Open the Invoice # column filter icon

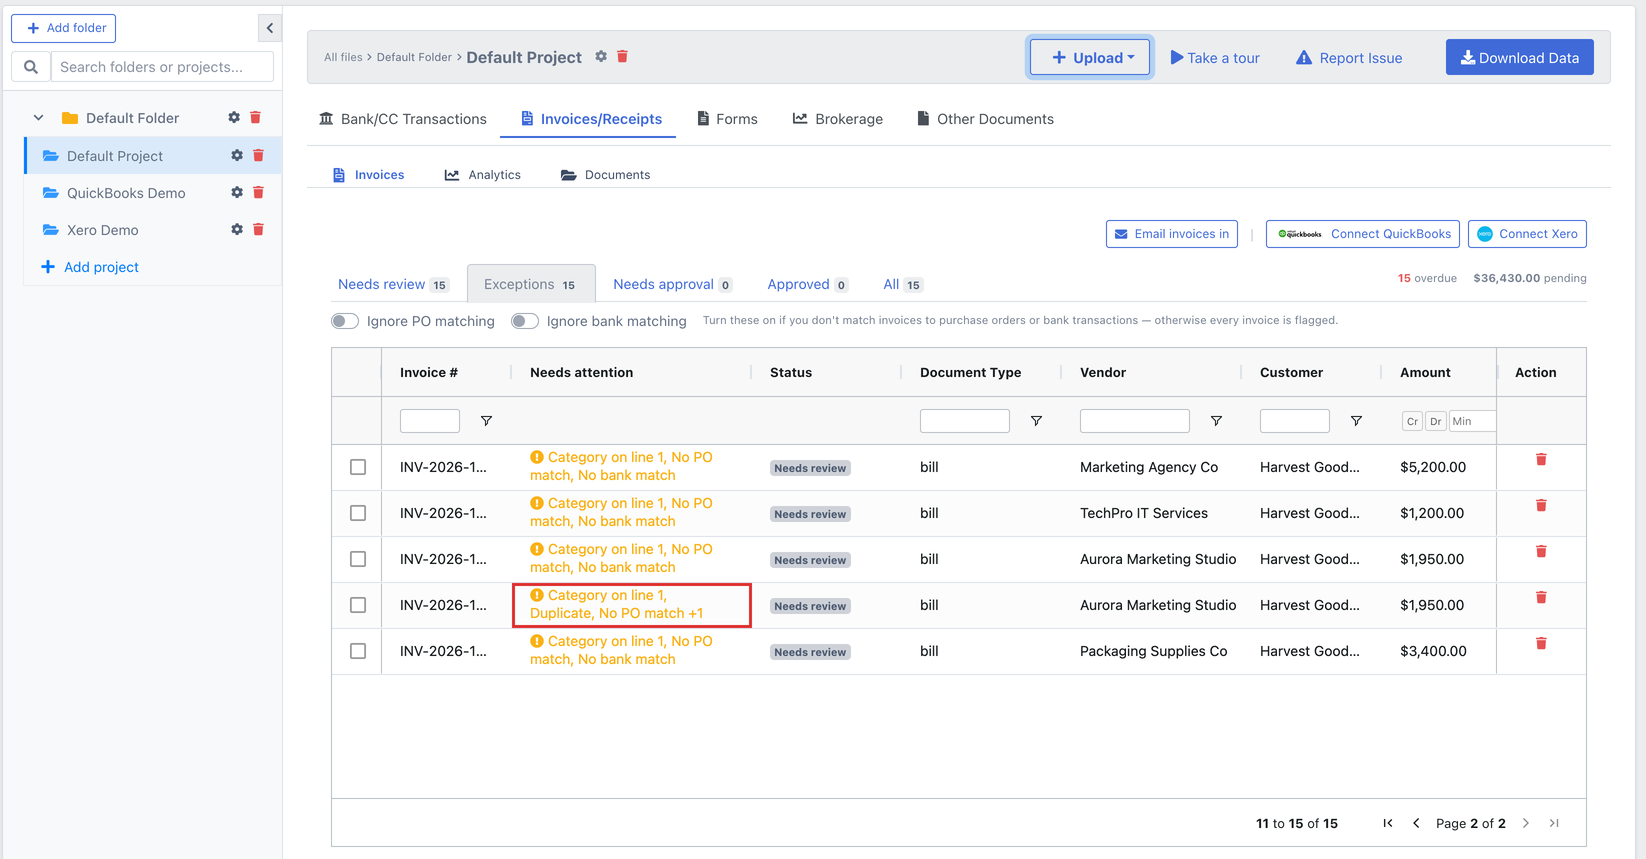[486, 421]
